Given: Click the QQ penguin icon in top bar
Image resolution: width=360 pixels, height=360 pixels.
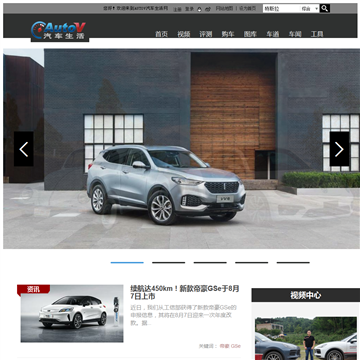Looking at the screenshot, I should (x=199, y=9).
